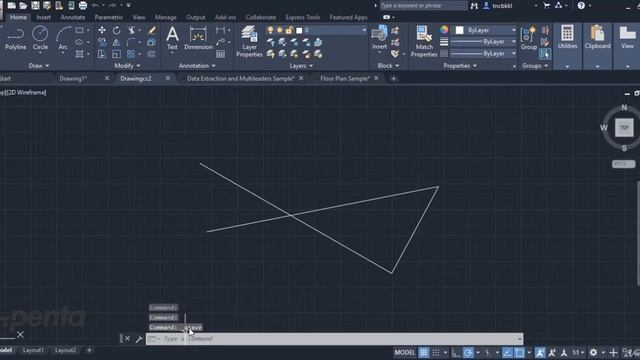Click the Group tool
The width and height of the screenshot is (640, 360).
529,38
